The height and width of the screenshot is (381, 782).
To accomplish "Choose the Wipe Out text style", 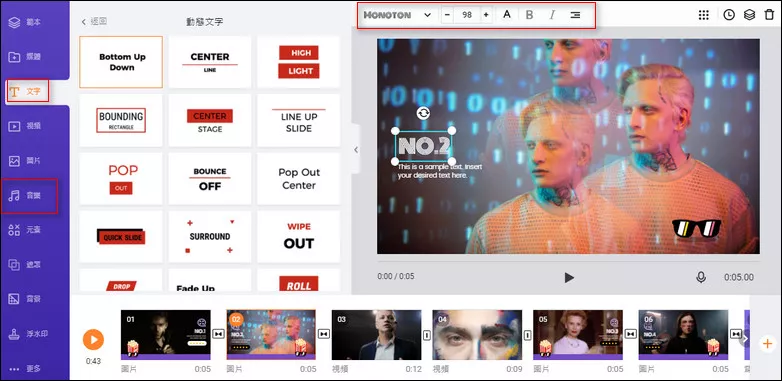I will click(299, 236).
